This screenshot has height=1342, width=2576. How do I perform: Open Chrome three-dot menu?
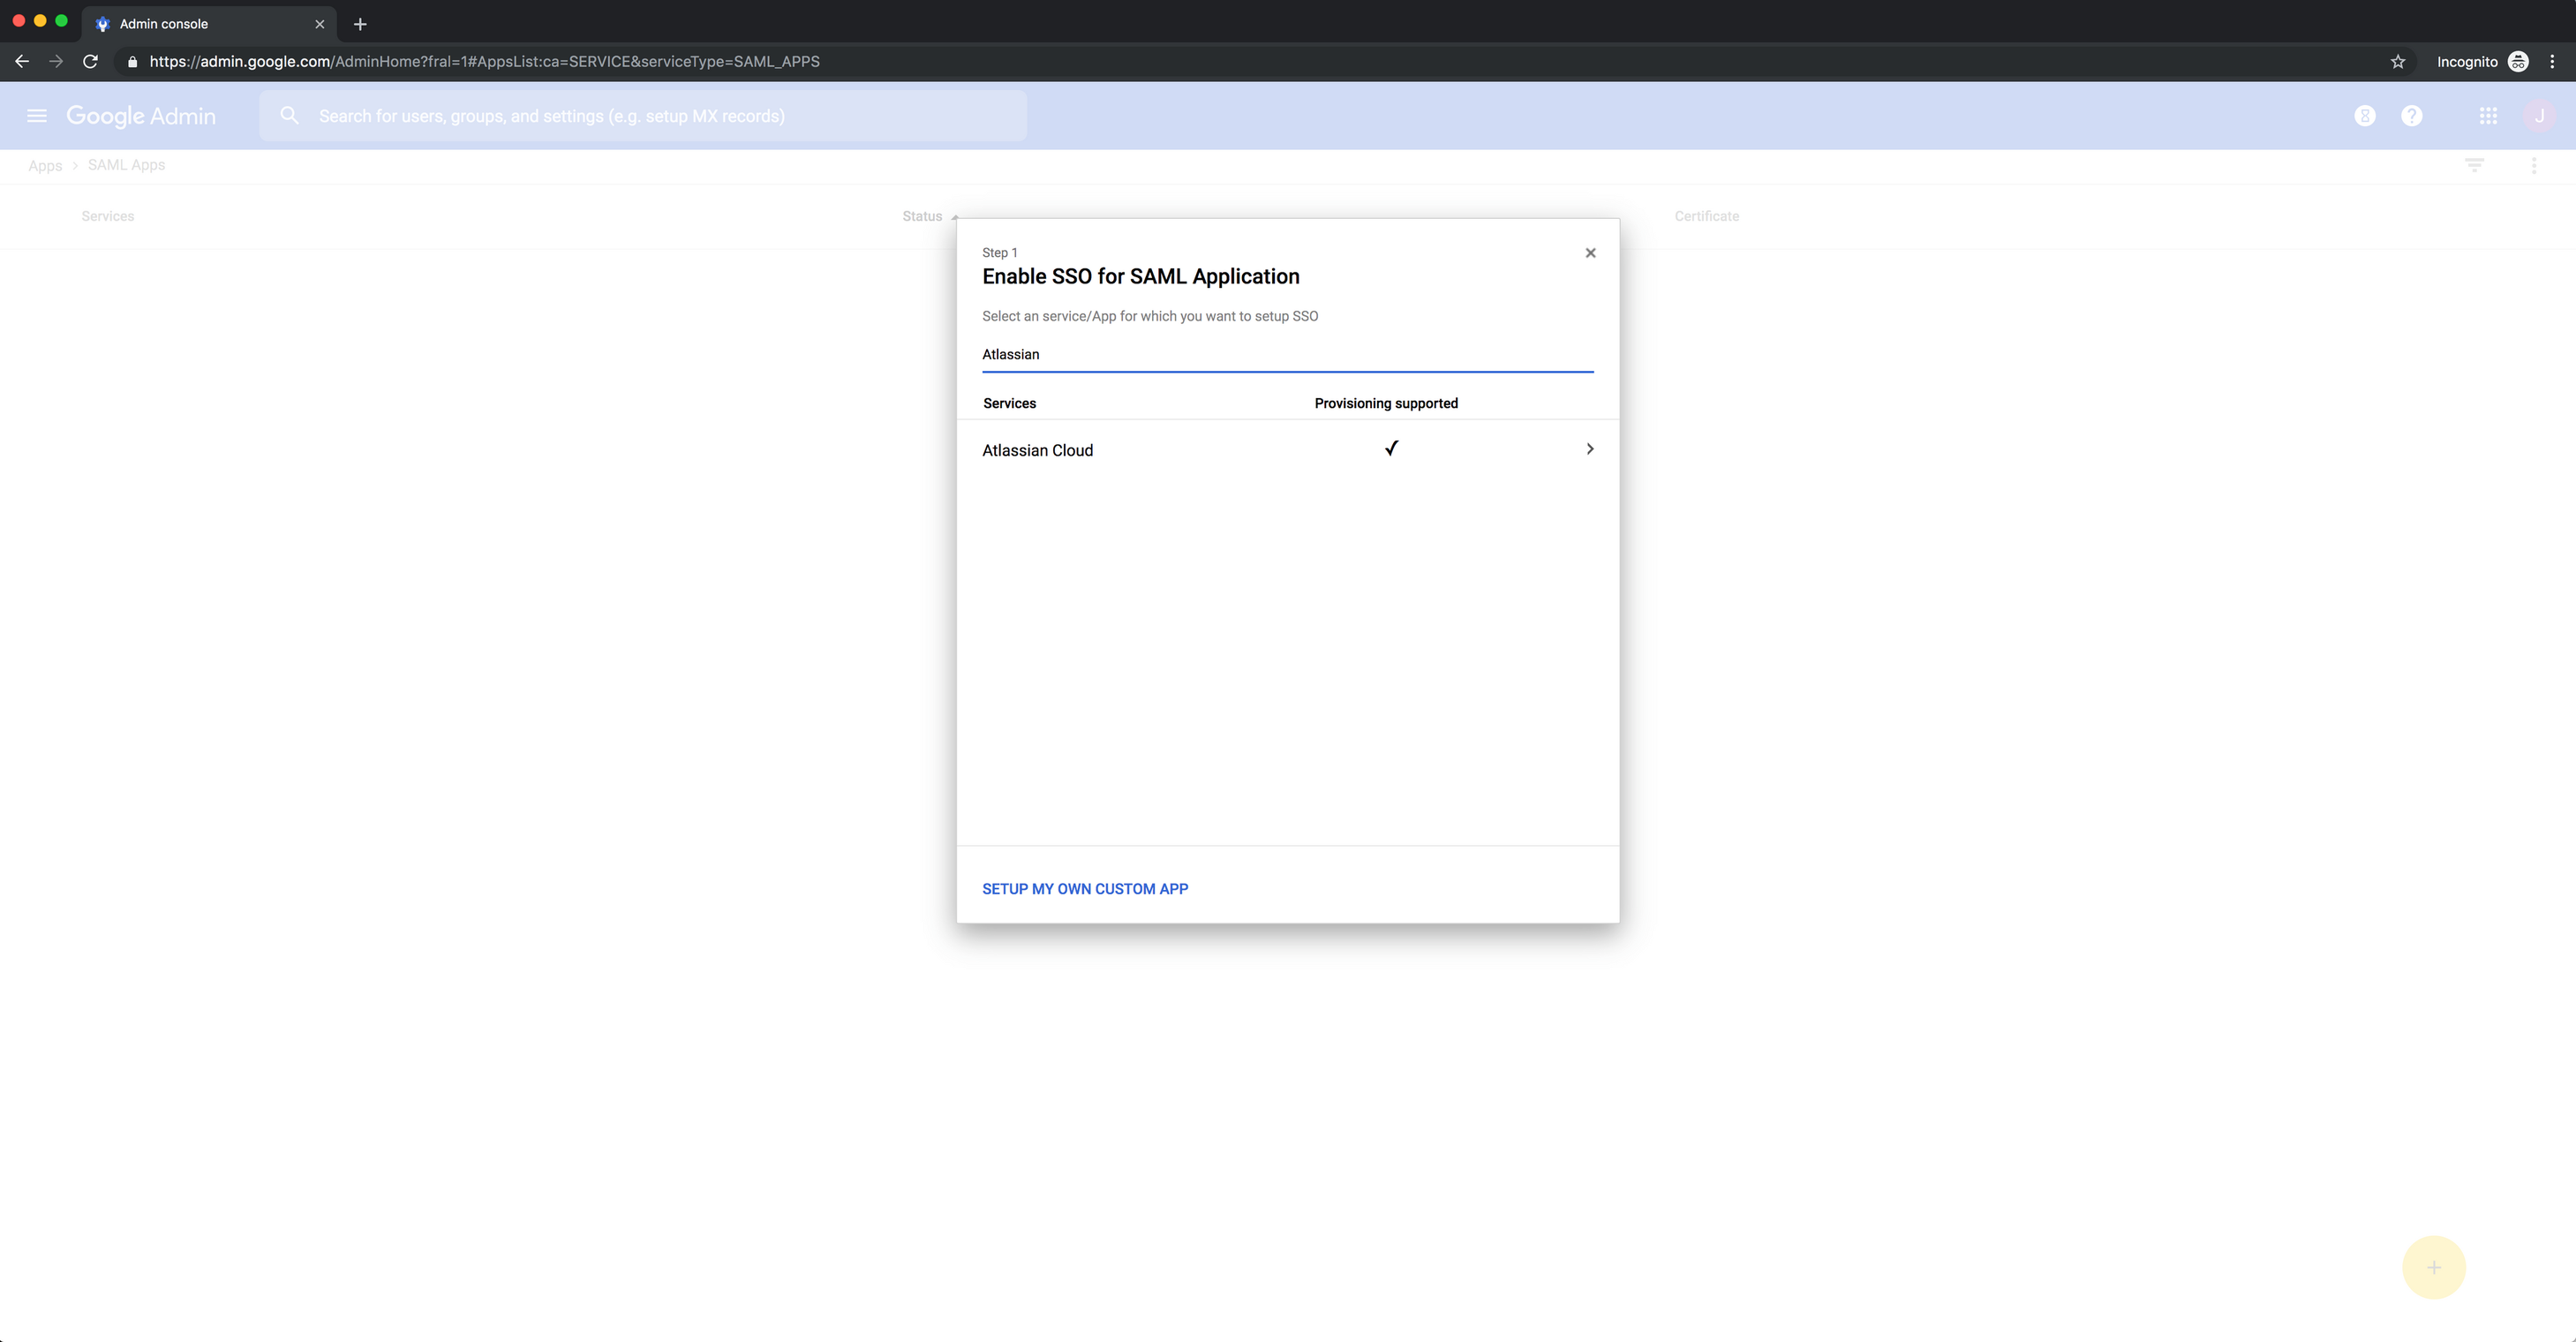pyautogui.click(x=2552, y=62)
